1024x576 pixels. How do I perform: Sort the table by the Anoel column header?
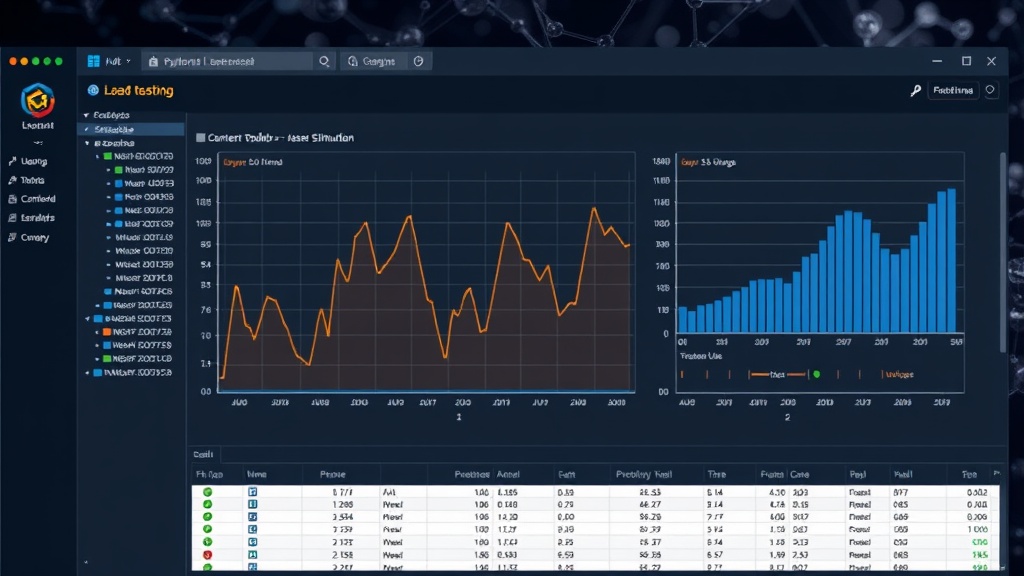coord(508,474)
